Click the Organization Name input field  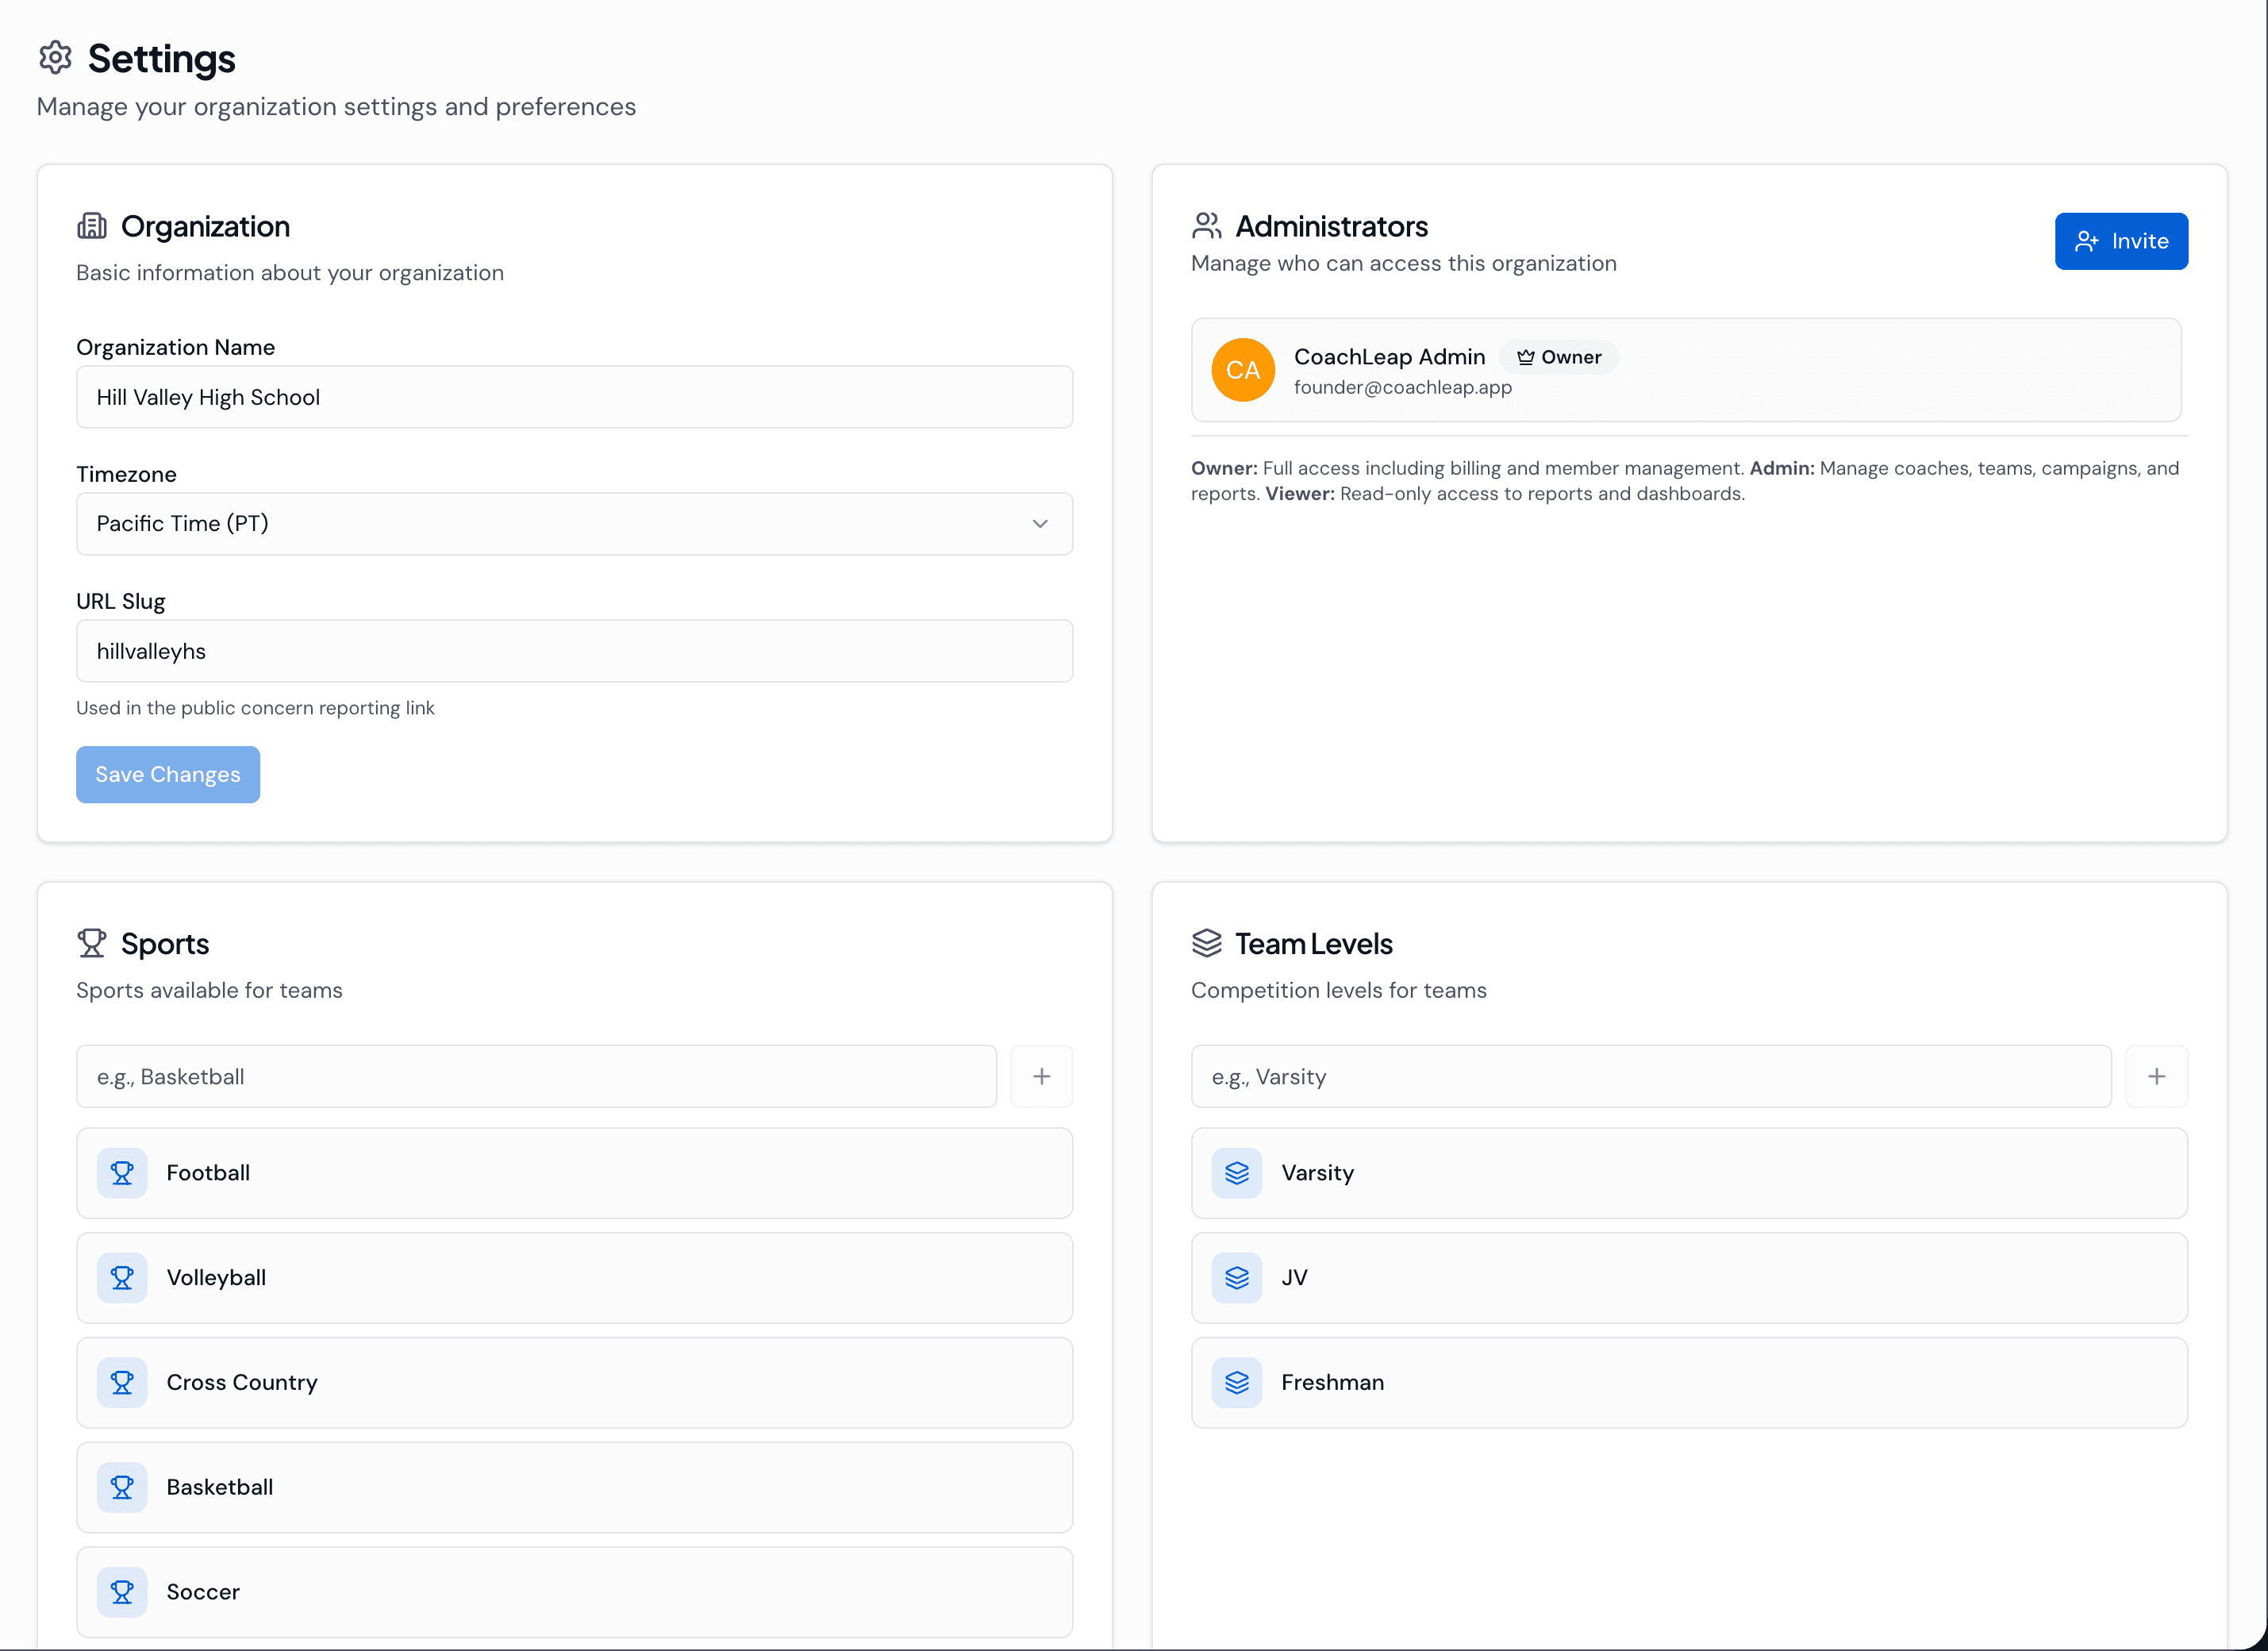coord(574,397)
